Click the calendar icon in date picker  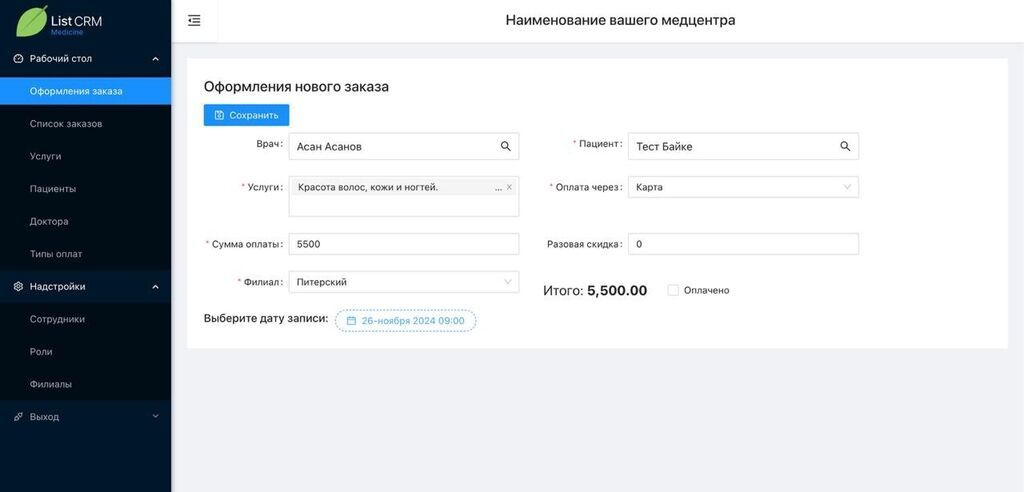[x=351, y=321]
